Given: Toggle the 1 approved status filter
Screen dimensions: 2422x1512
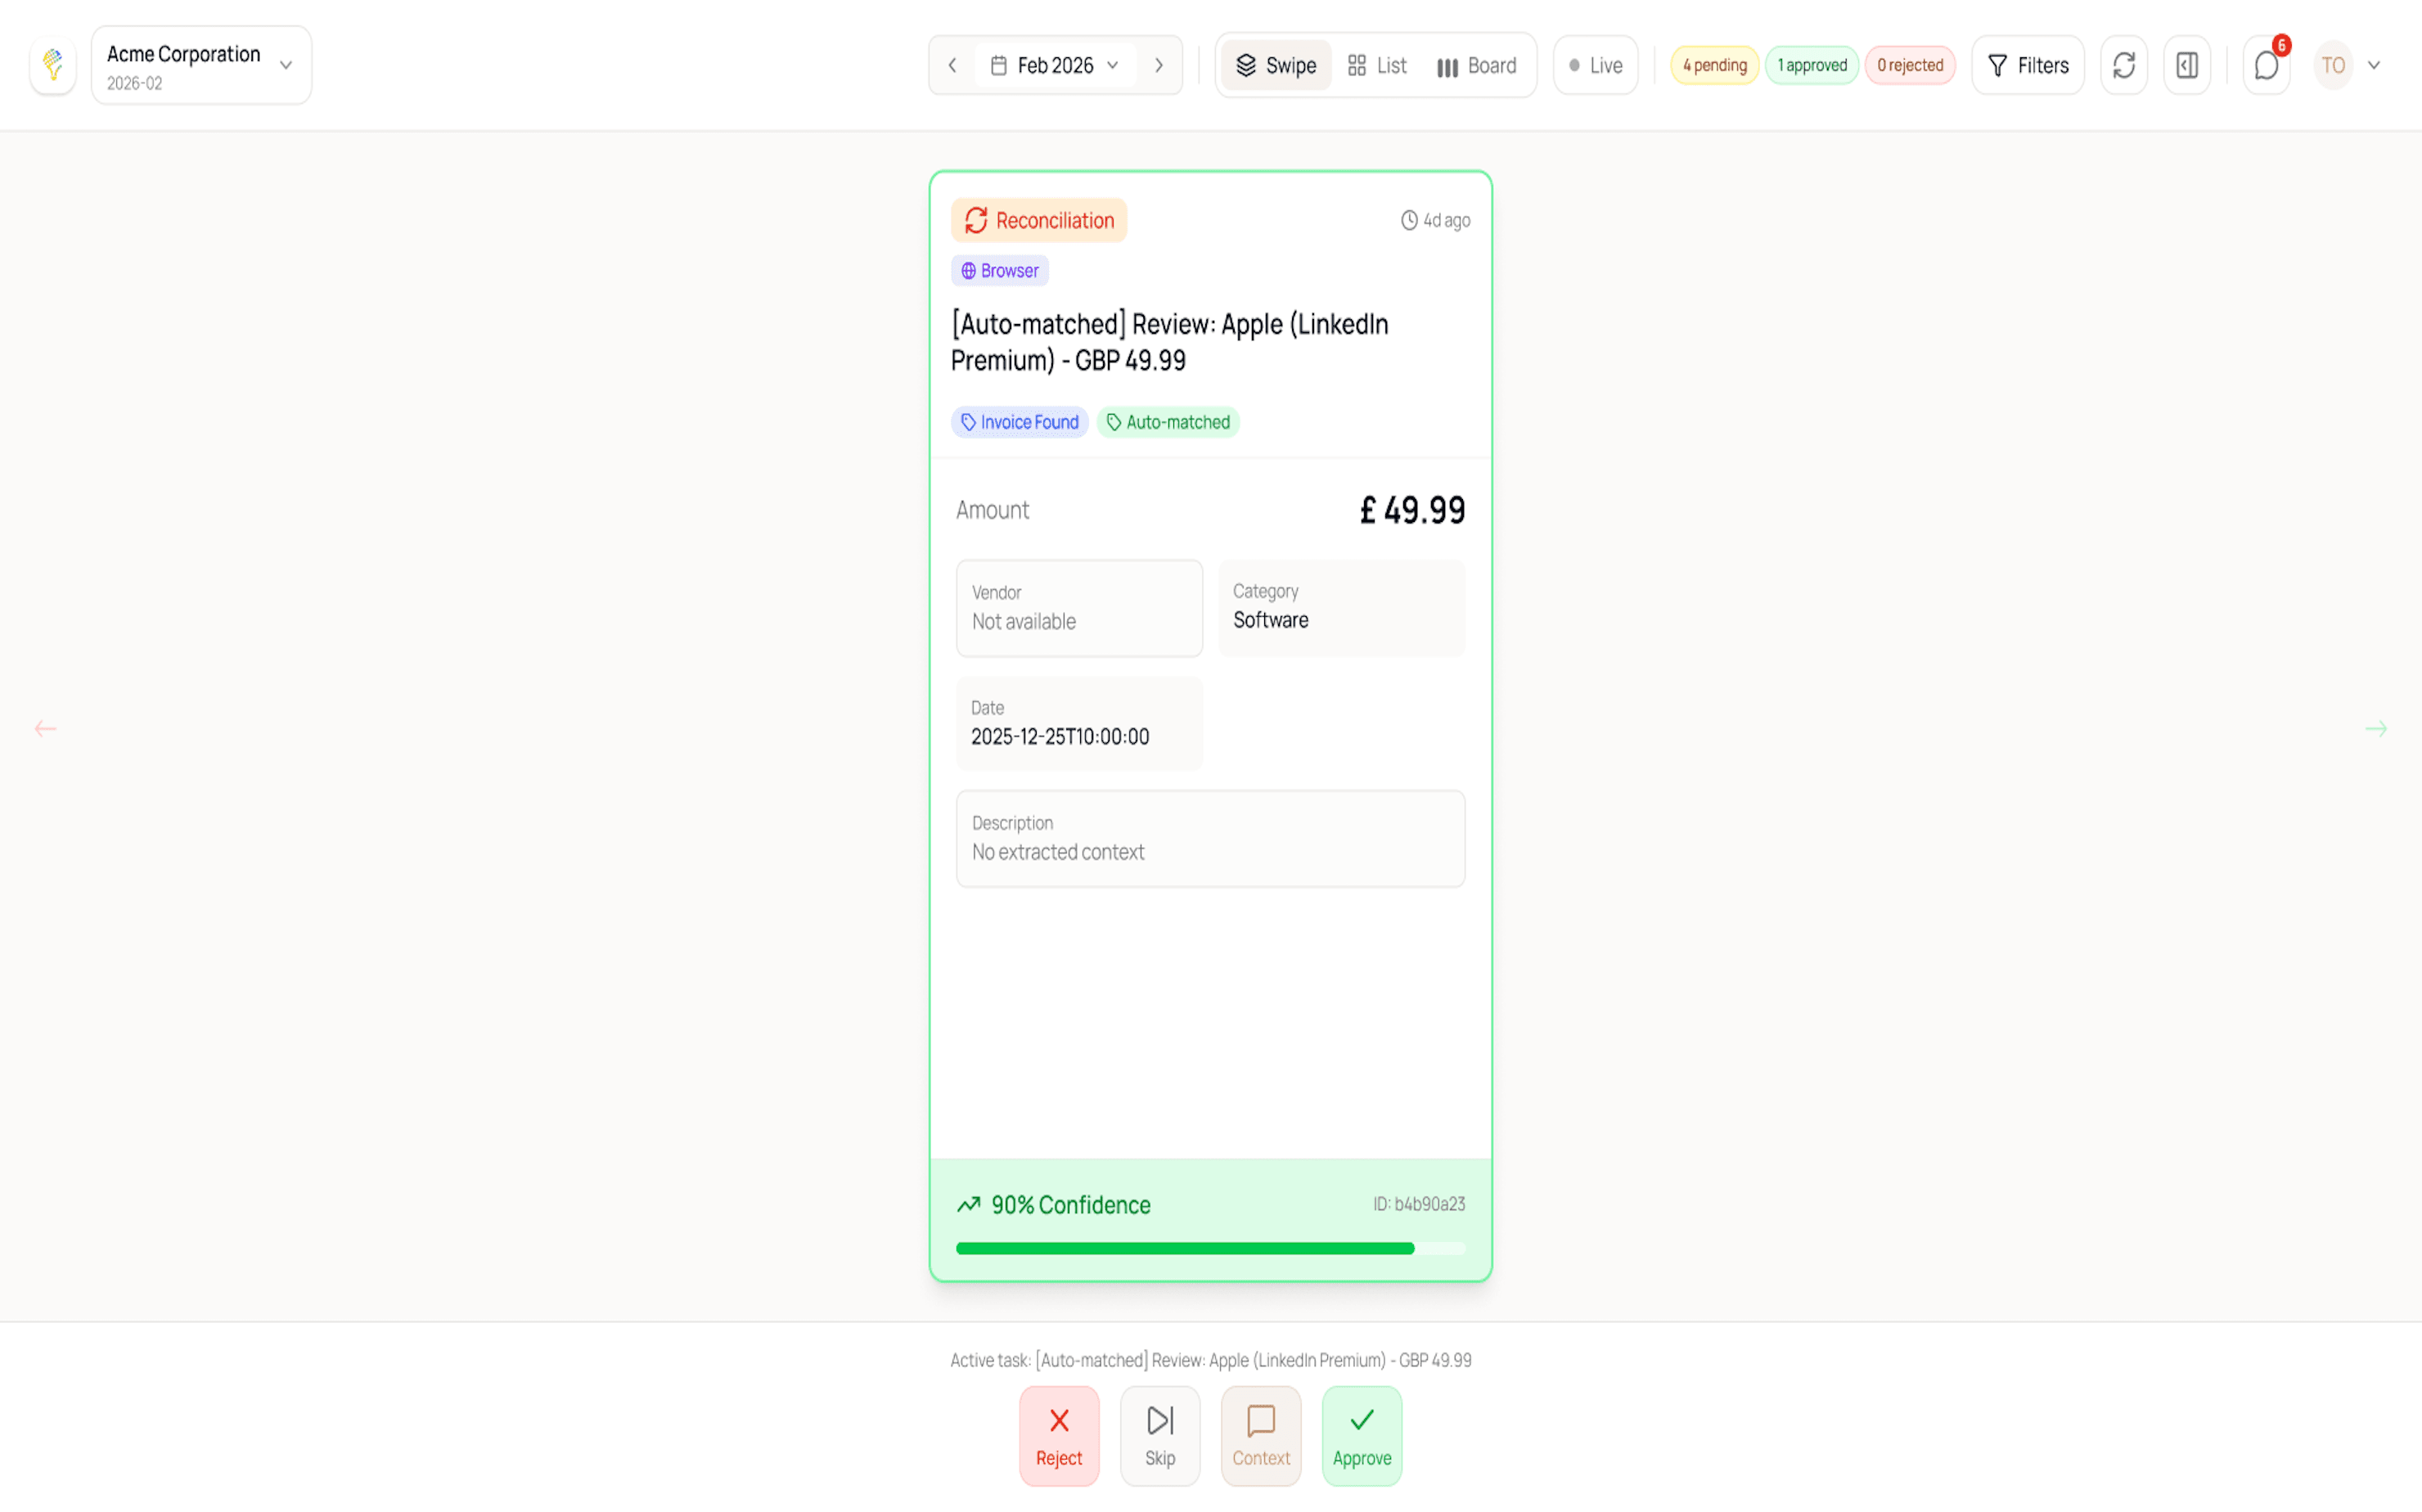Looking at the screenshot, I should pyautogui.click(x=1811, y=66).
